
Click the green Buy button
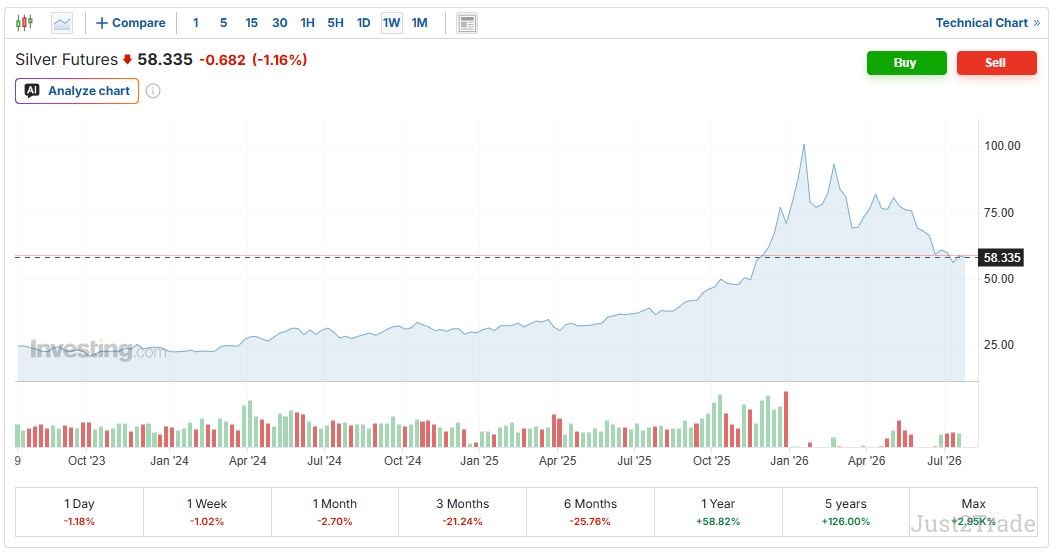[906, 63]
